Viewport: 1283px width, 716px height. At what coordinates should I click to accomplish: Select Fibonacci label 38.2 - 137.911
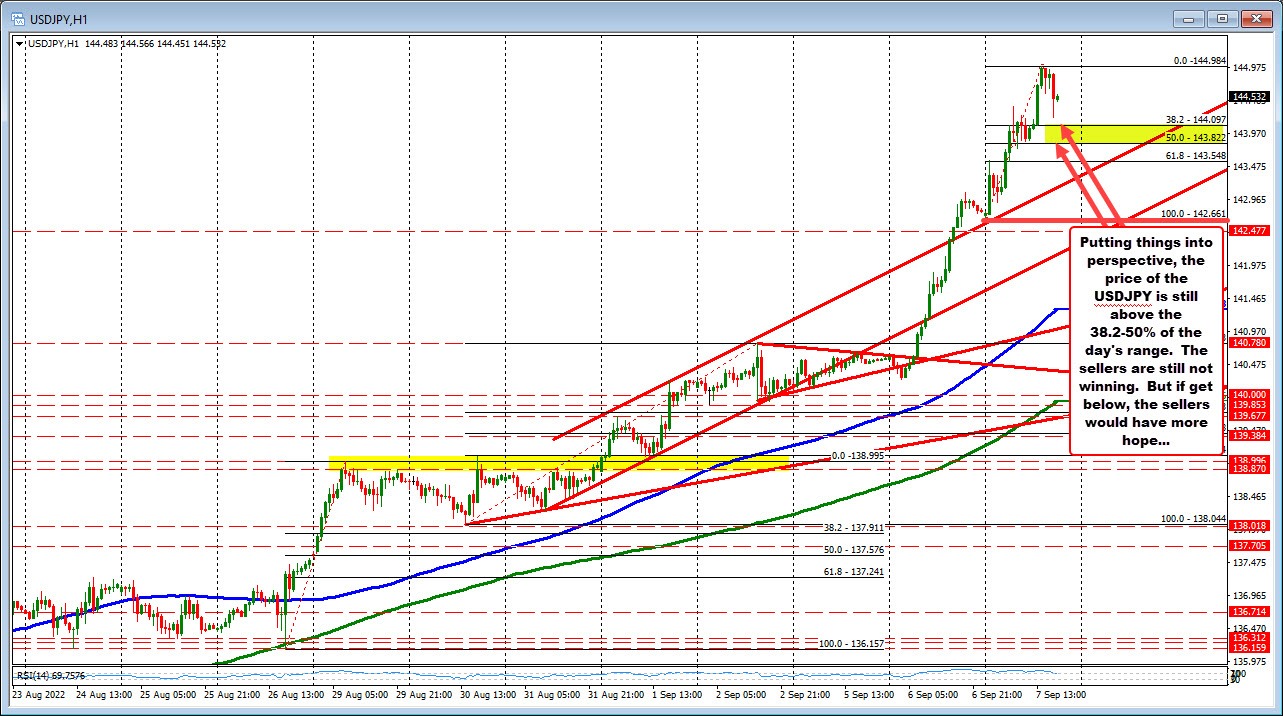point(854,527)
